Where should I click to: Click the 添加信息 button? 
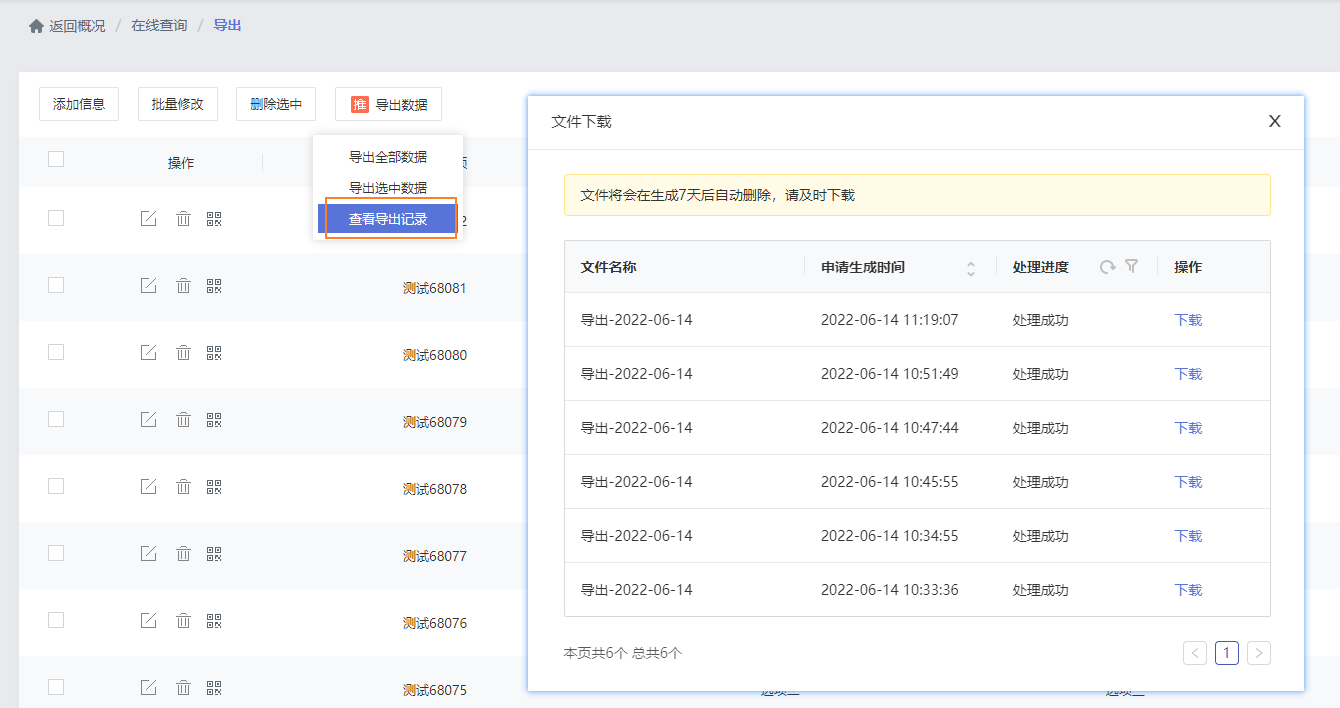point(79,104)
